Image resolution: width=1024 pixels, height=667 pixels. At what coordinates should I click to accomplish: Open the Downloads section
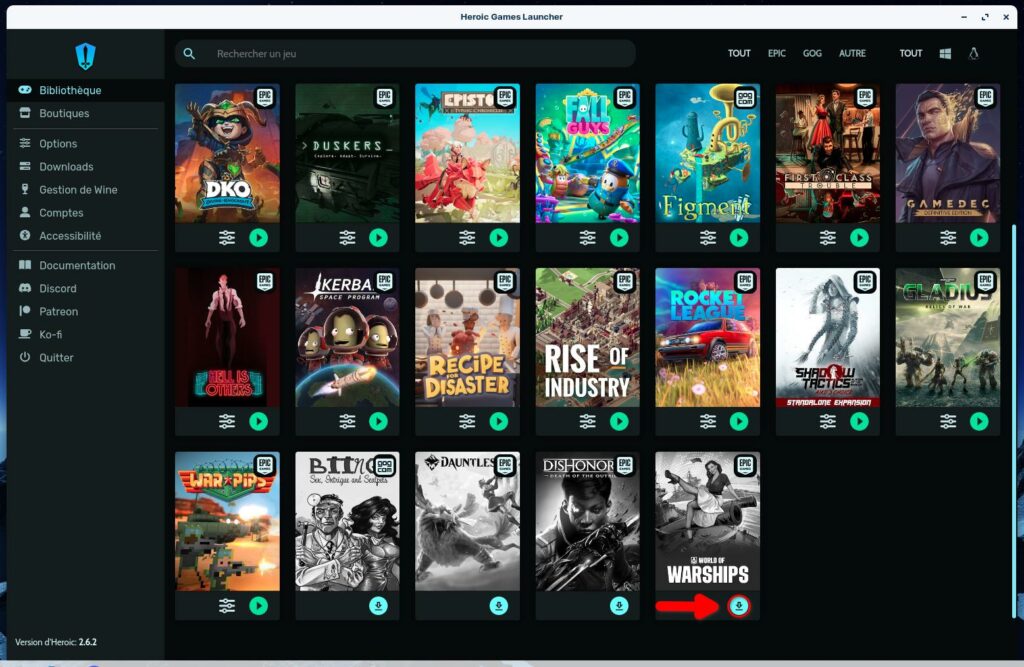[x=66, y=167]
